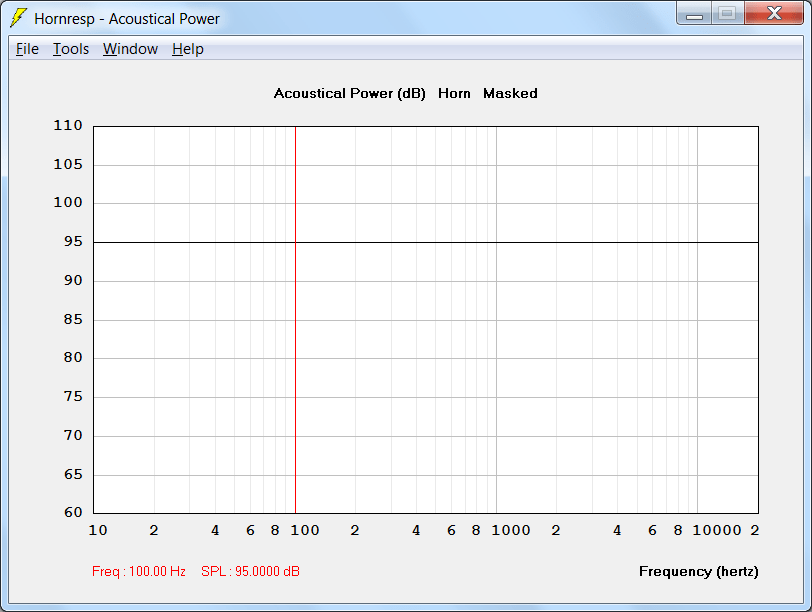Click the black 95 dB response line
The height and width of the screenshot is (612, 812).
(x=426, y=242)
